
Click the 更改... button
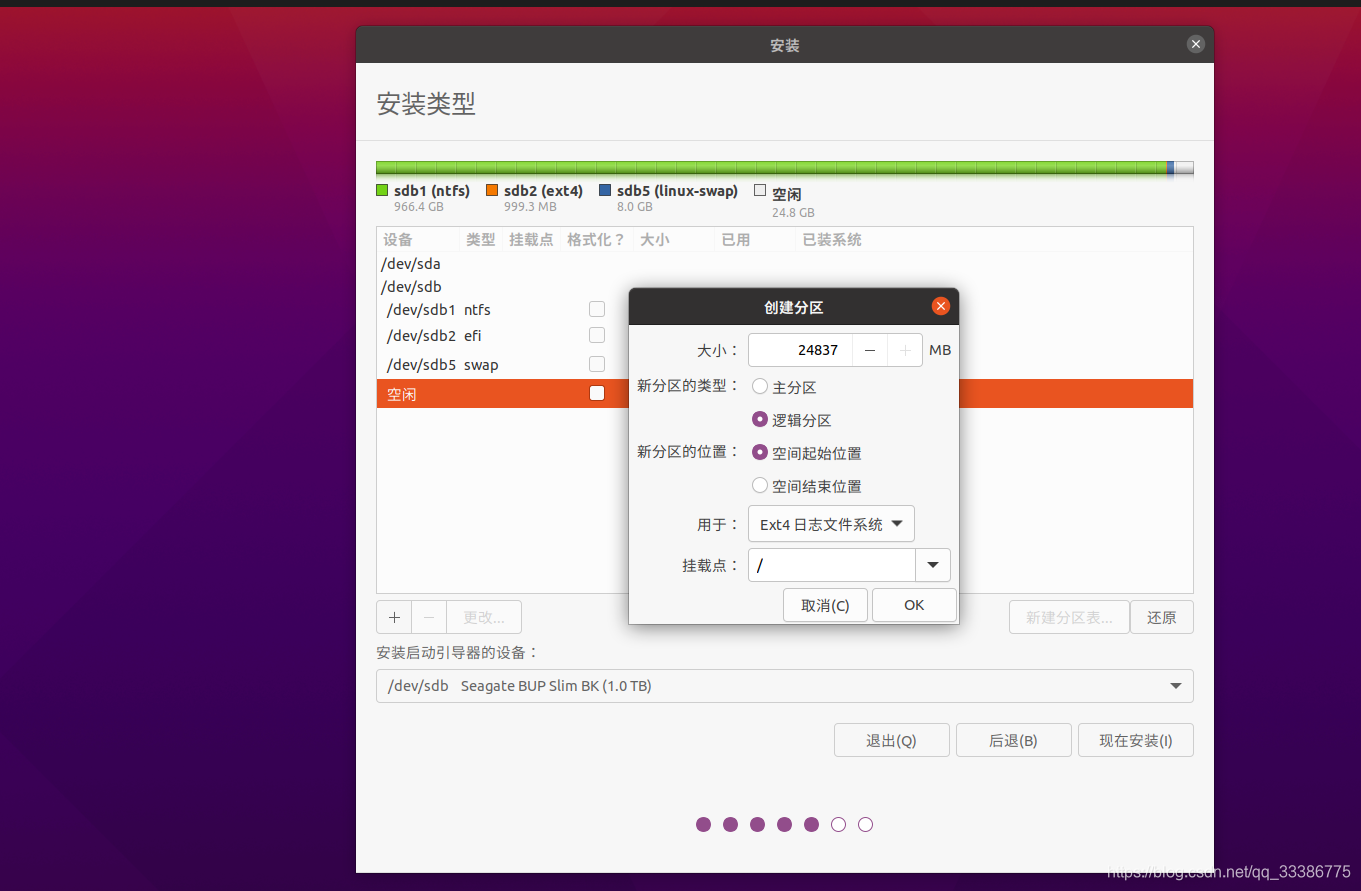point(484,617)
